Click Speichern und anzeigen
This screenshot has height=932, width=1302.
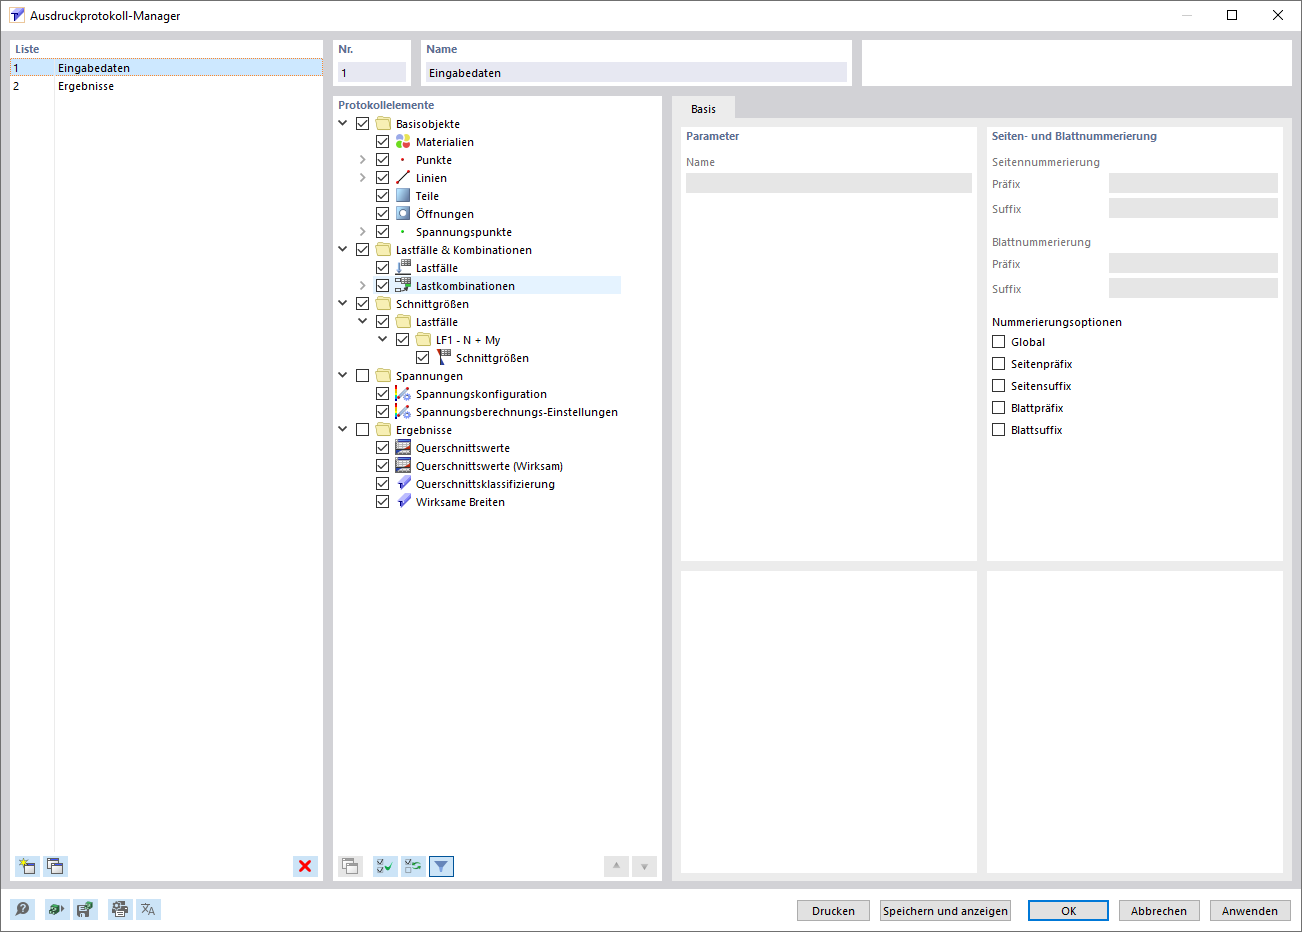945,911
